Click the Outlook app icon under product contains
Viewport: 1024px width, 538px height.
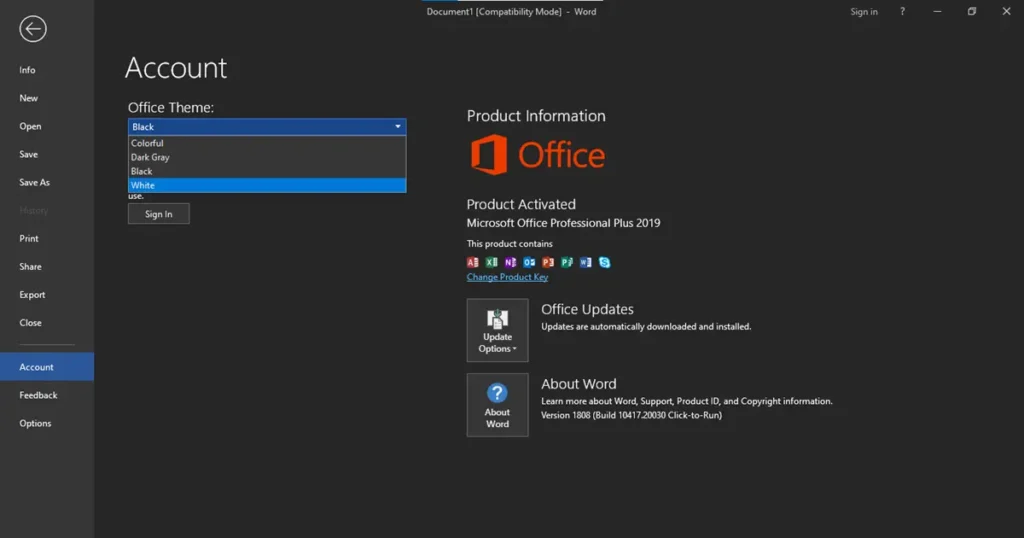[x=529, y=262]
